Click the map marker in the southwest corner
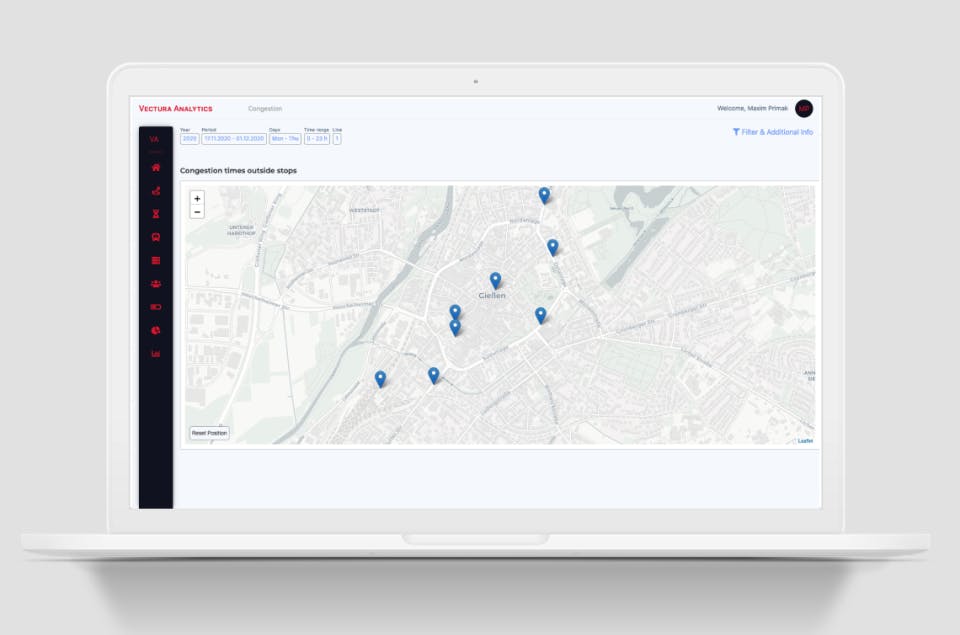This screenshot has width=960, height=635. [x=380, y=378]
